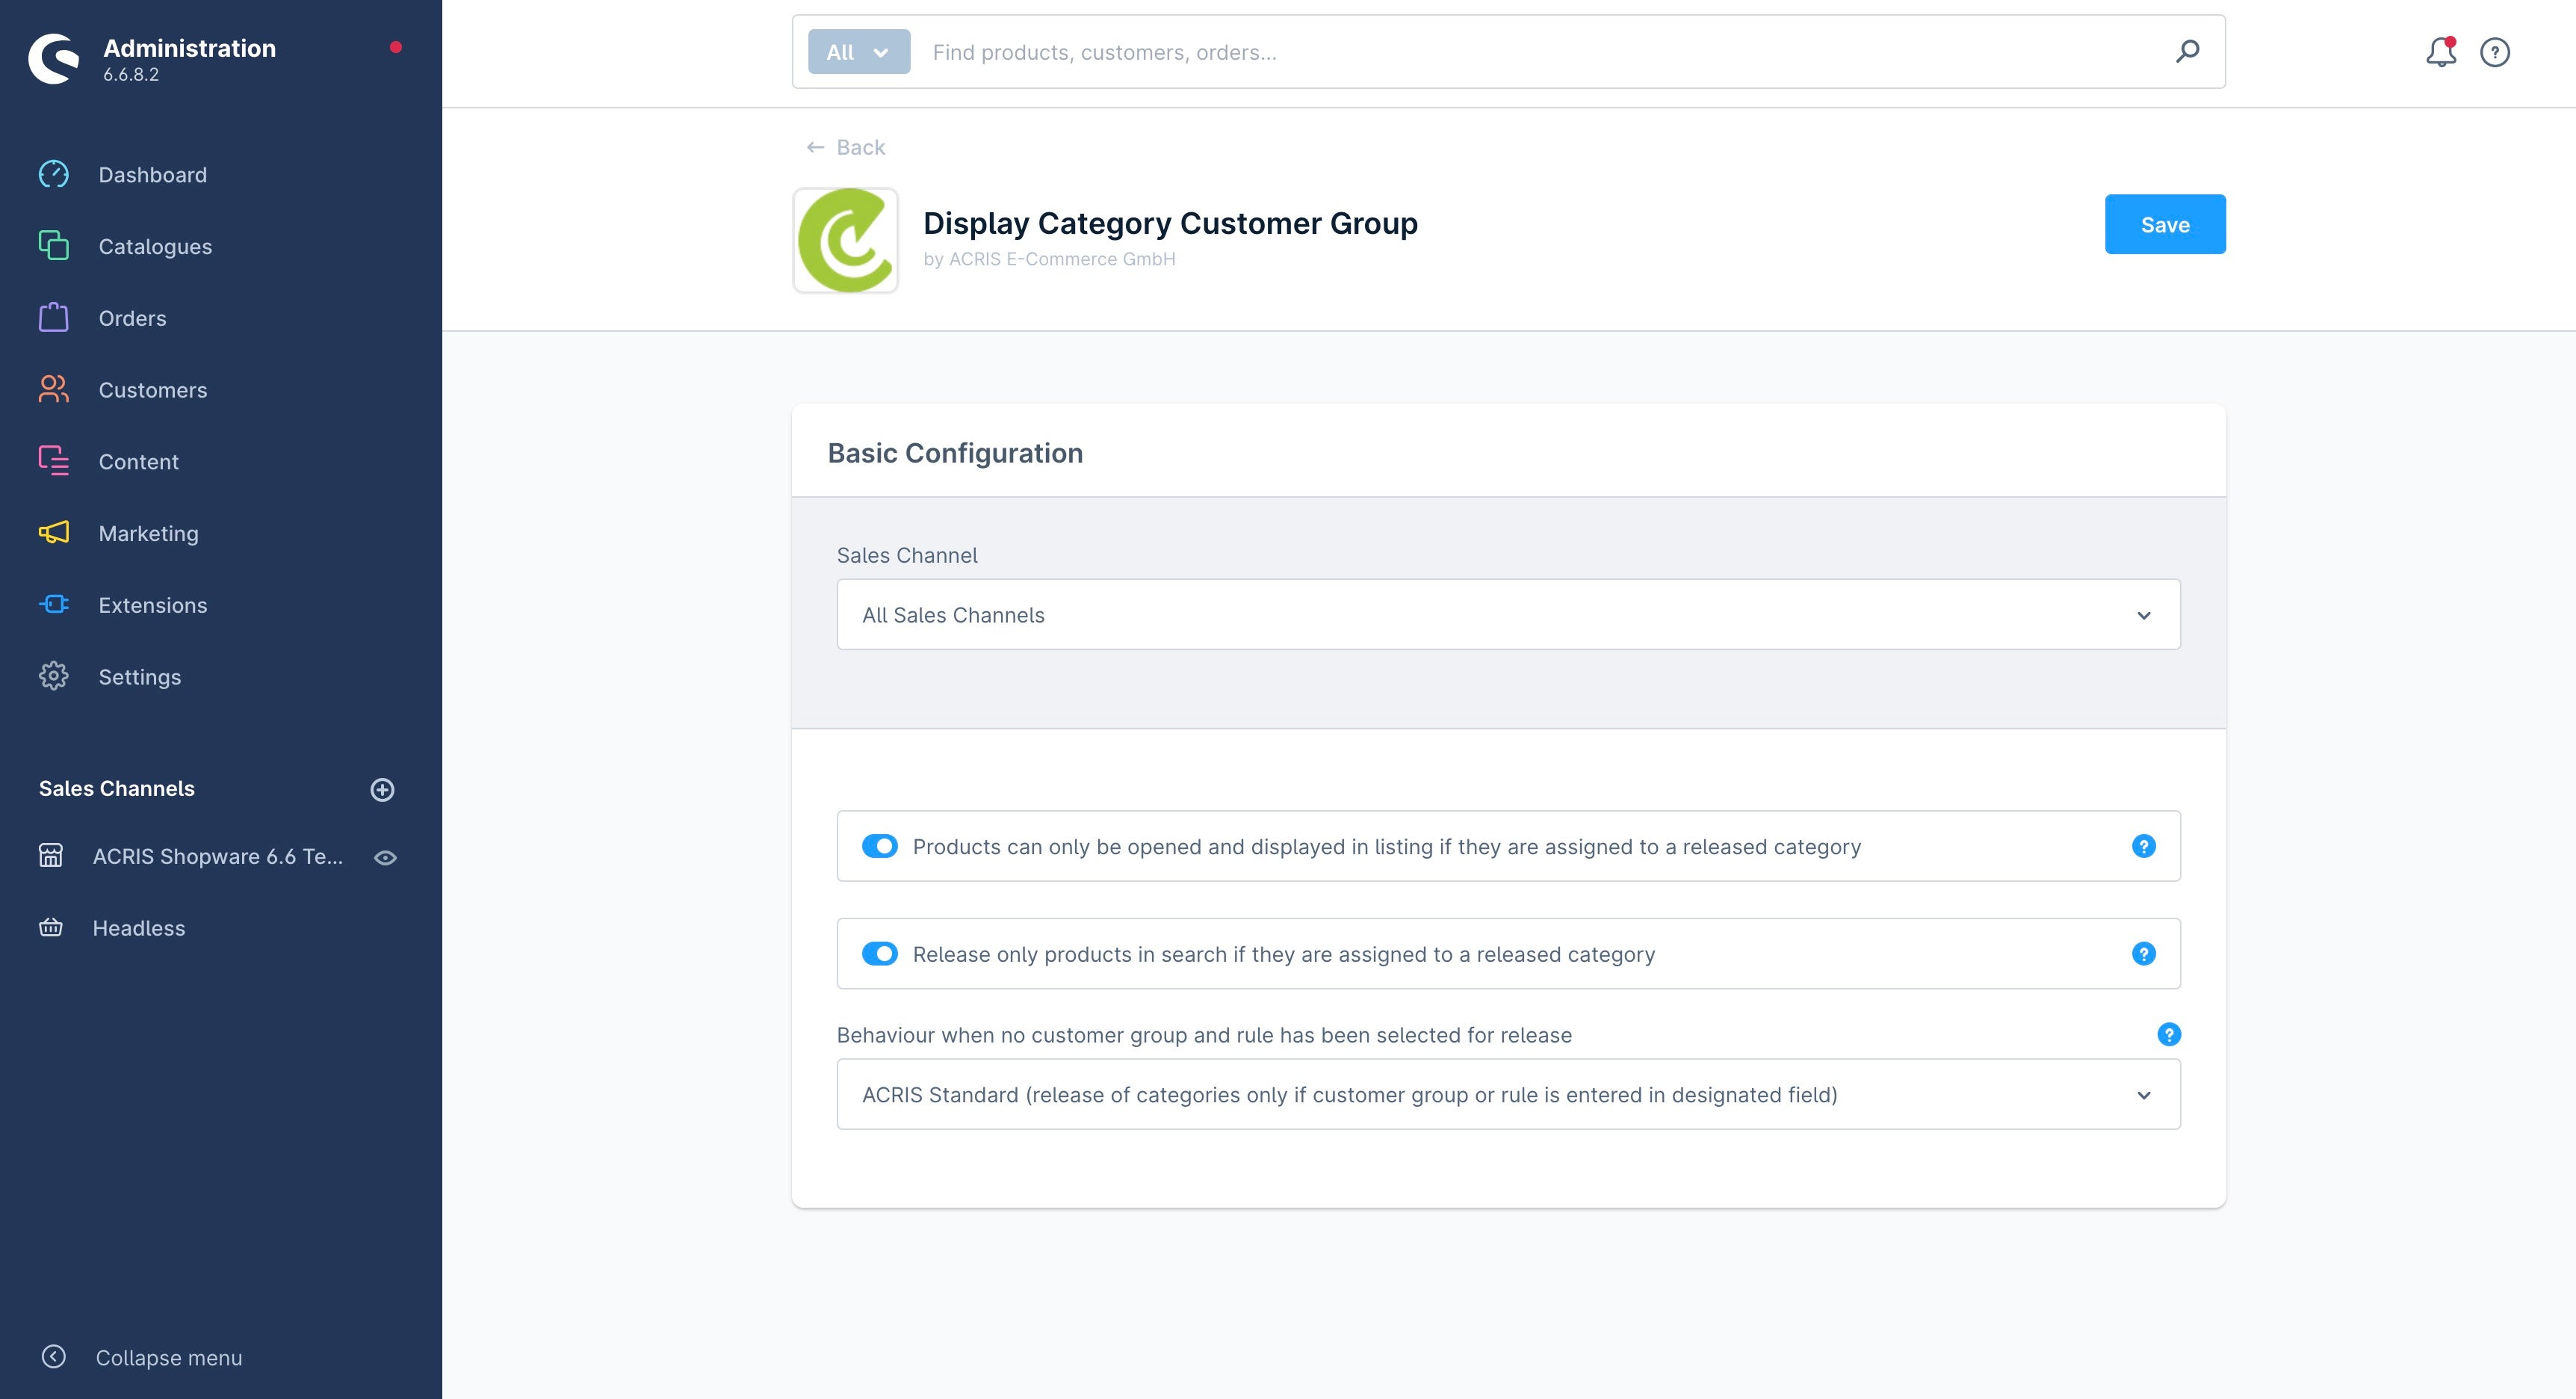Click Display Category Customer Group title
The width and height of the screenshot is (2576, 1399).
pyautogui.click(x=1170, y=223)
